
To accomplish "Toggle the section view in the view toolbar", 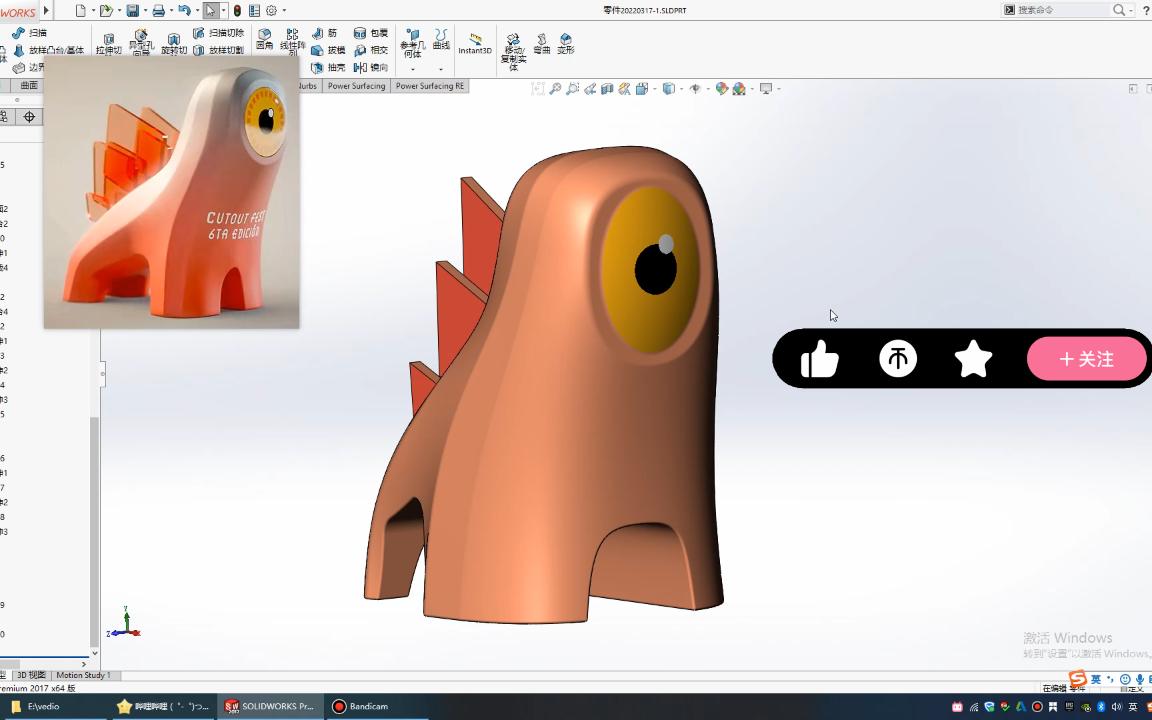I will pyautogui.click(x=607, y=88).
